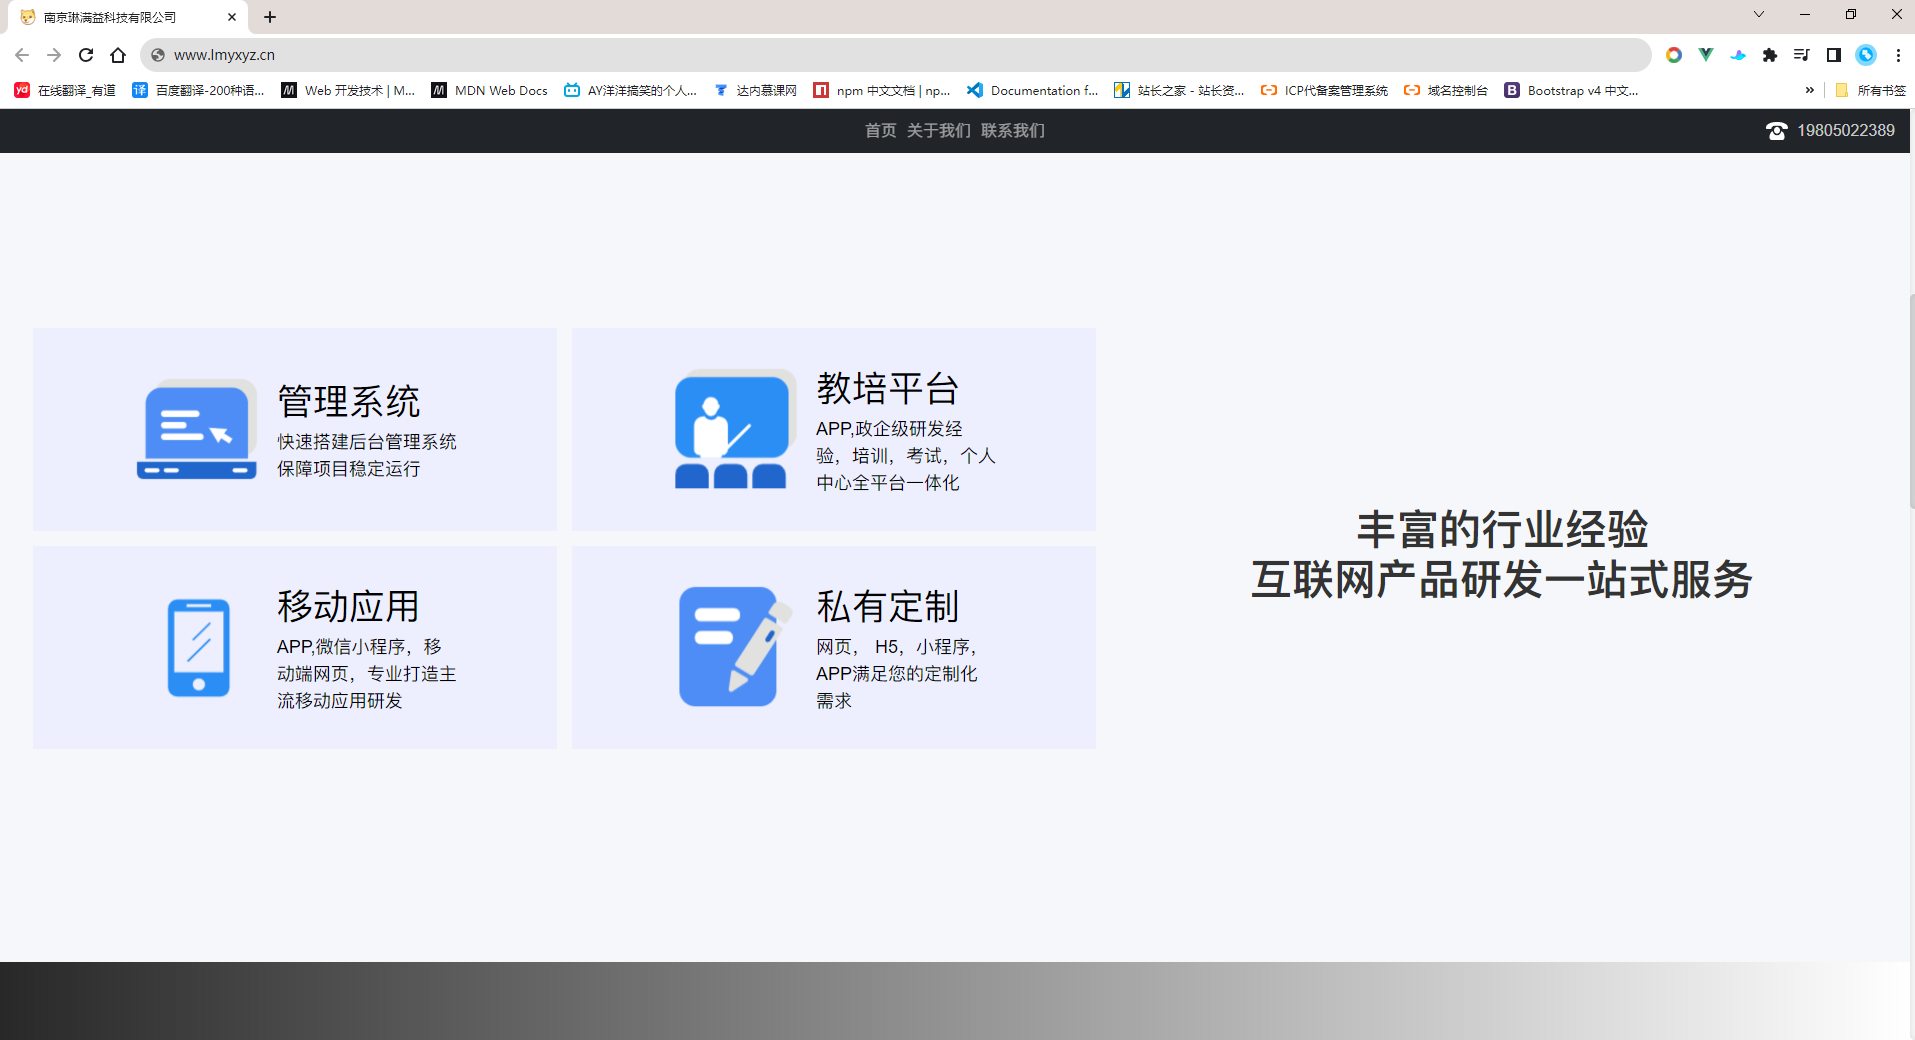This screenshot has width=1915, height=1040.
Task: Open 联系我们 in site navigation
Action: click(1012, 130)
